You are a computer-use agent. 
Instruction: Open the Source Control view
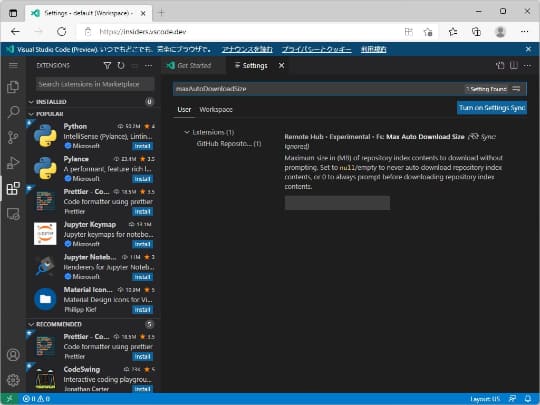click(x=13, y=137)
